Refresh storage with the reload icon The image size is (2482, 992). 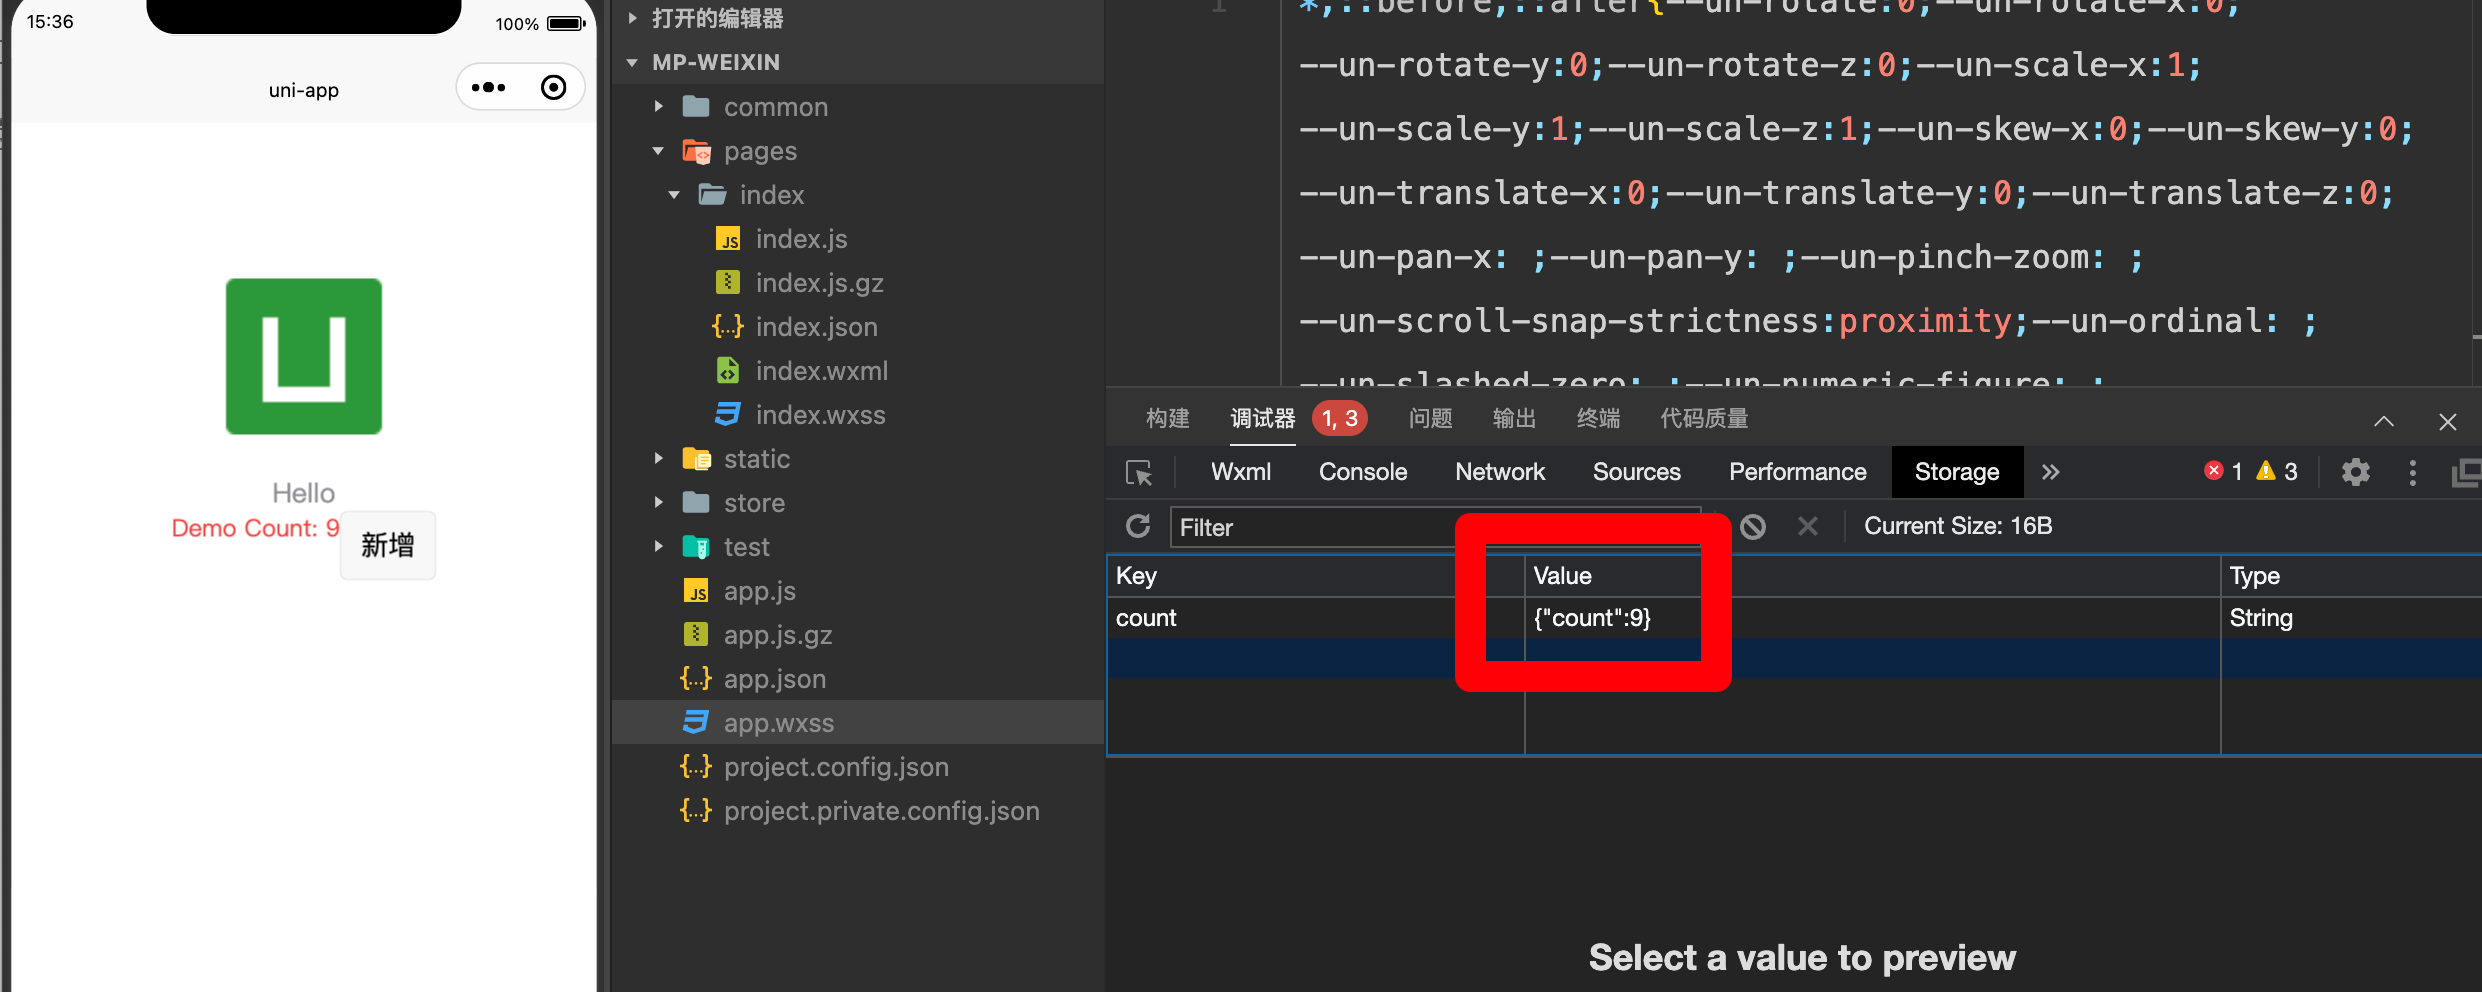[x=1138, y=526]
